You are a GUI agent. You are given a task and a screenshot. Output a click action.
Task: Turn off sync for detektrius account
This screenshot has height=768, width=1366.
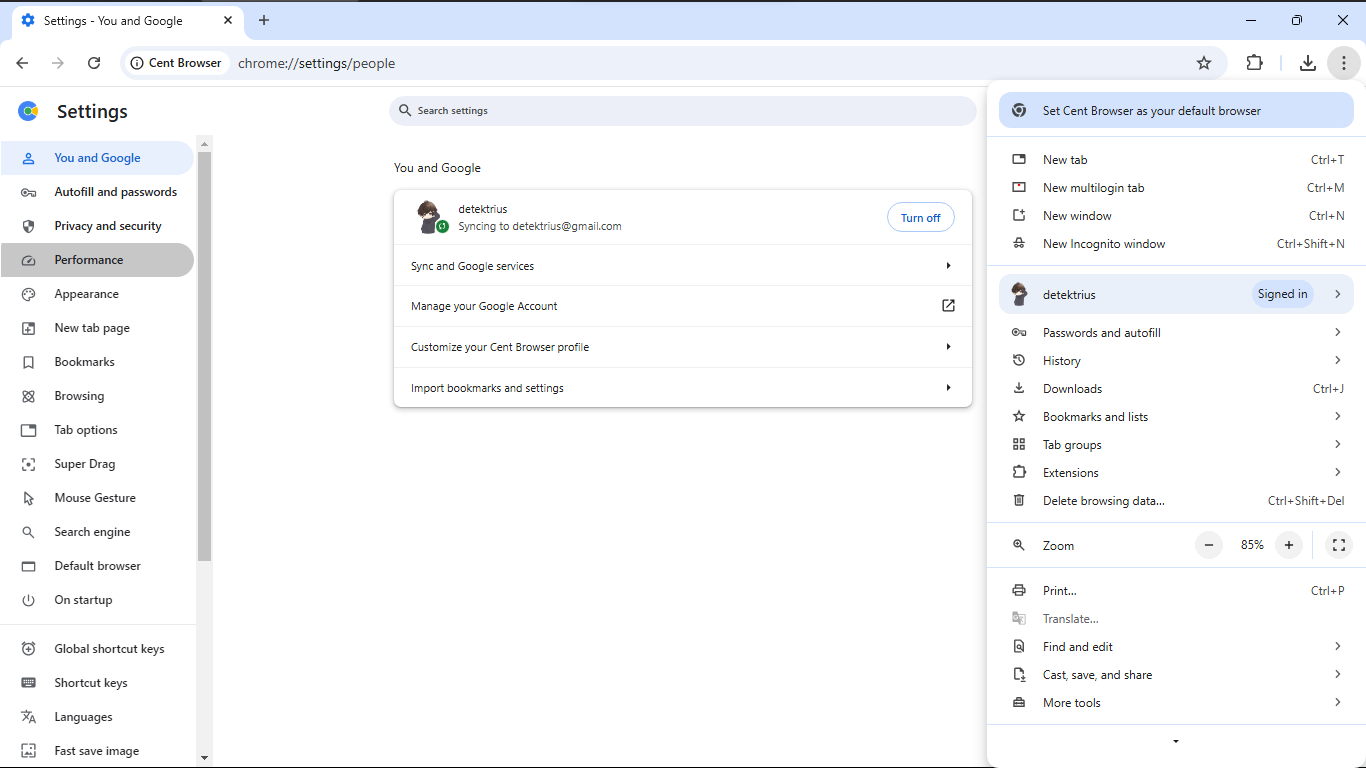click(920, 218)
